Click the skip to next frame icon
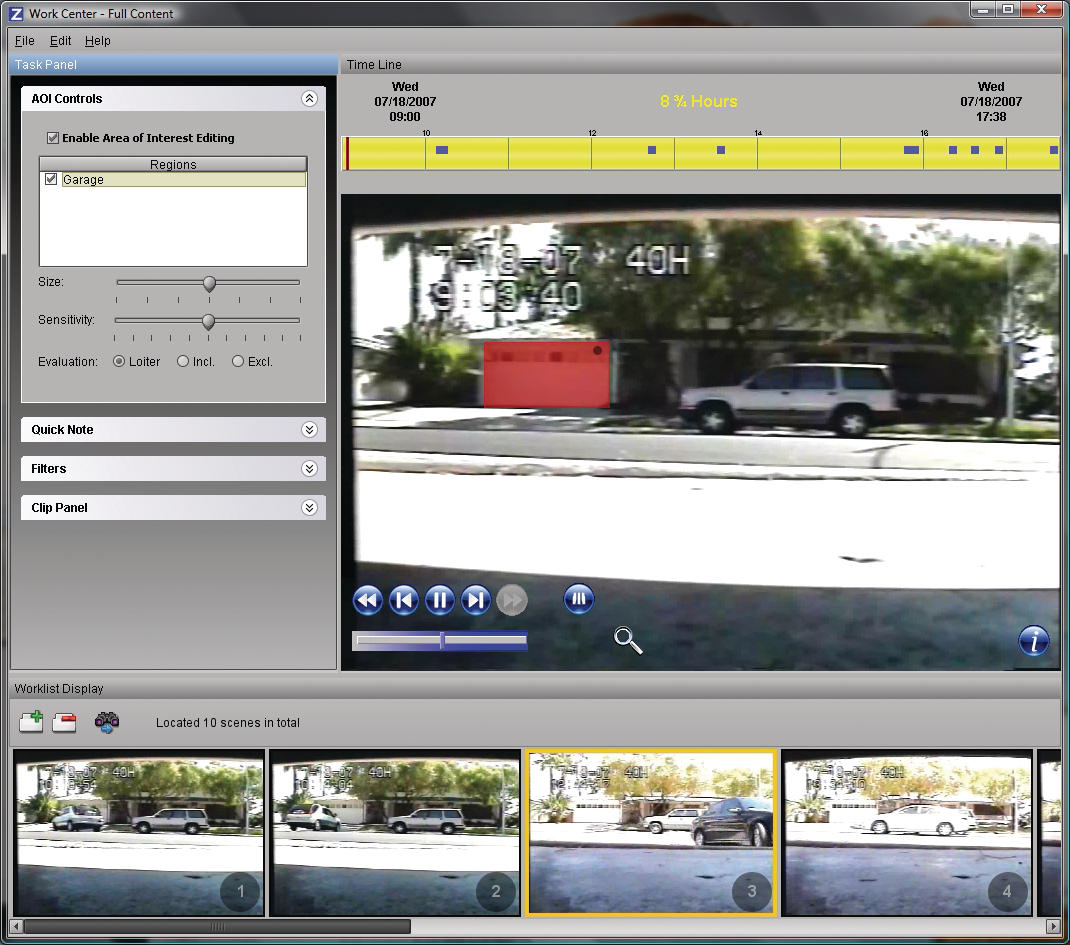 point(475,599)
